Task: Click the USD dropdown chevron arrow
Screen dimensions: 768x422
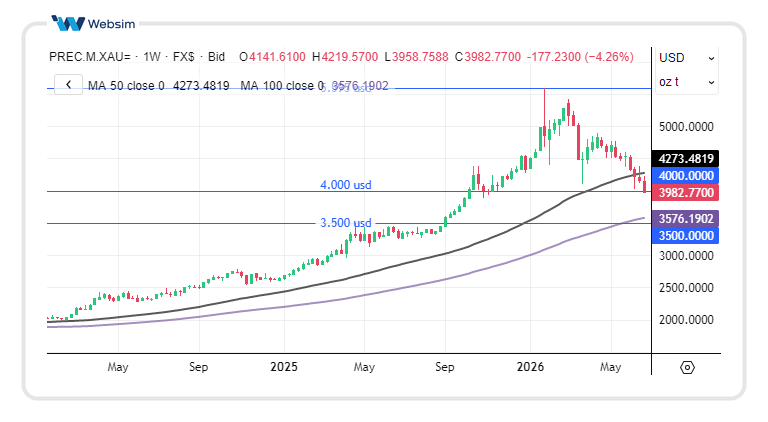Action: point(711,59)
